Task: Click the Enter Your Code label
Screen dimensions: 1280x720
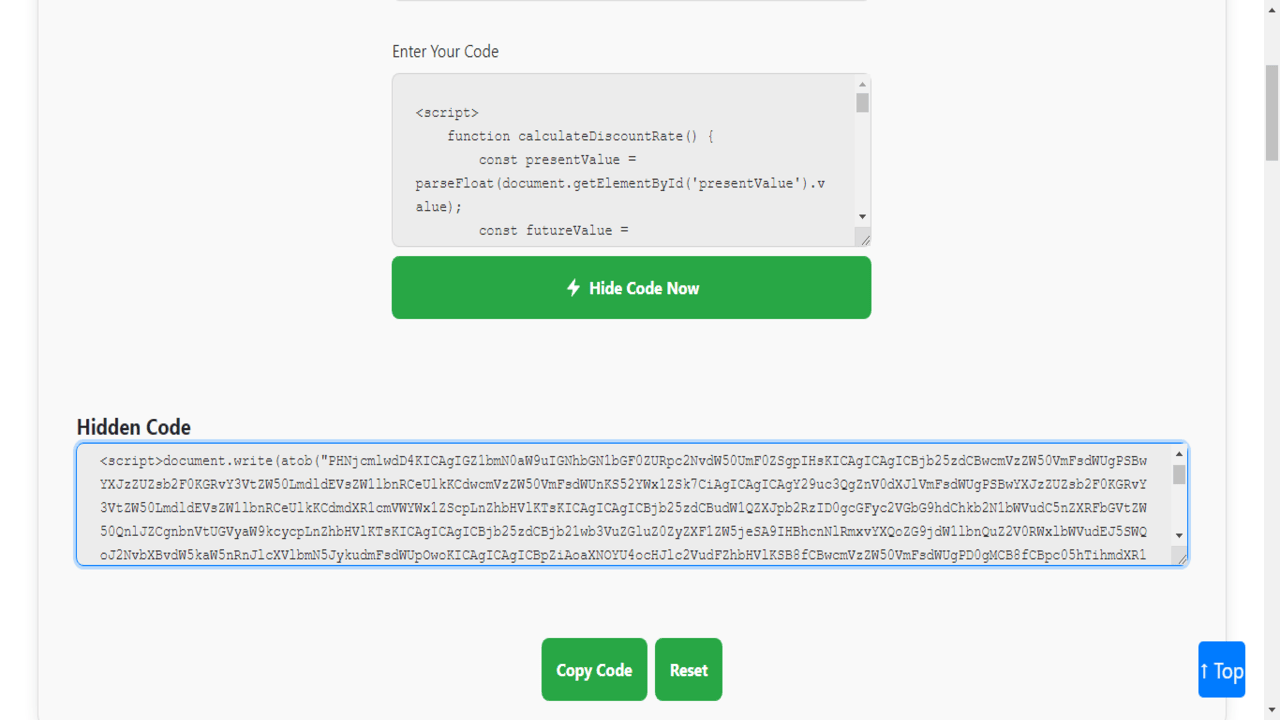Action: [445, 52]
